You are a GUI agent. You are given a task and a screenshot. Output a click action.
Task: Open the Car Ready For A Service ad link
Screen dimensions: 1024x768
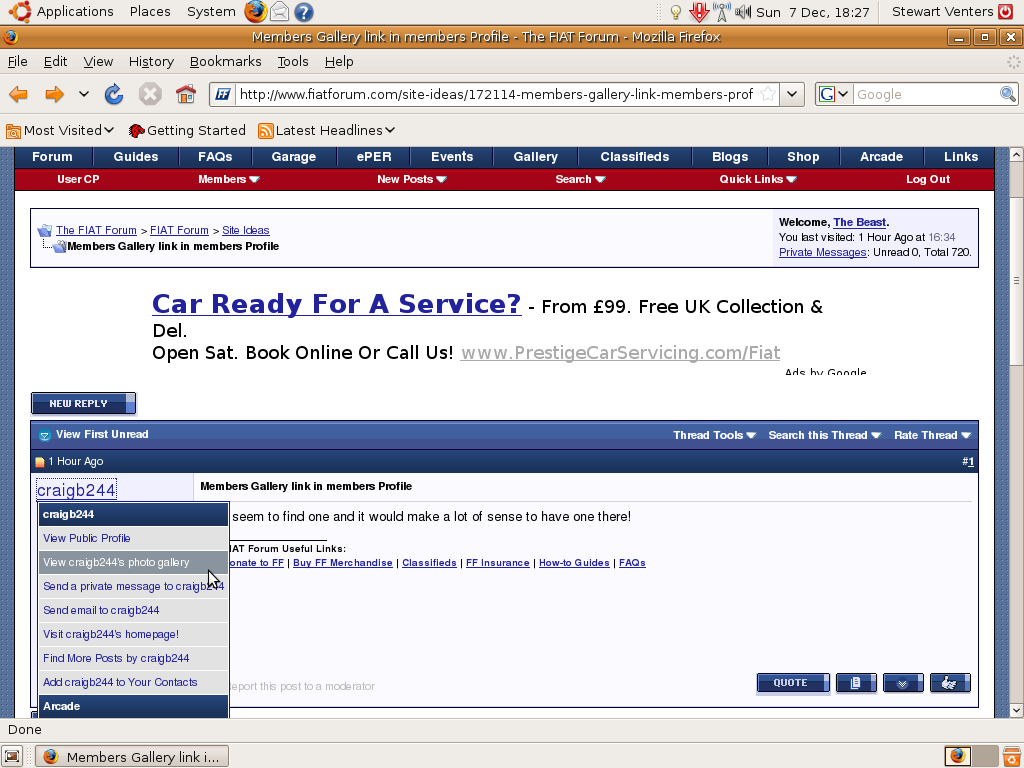[336, 304]
